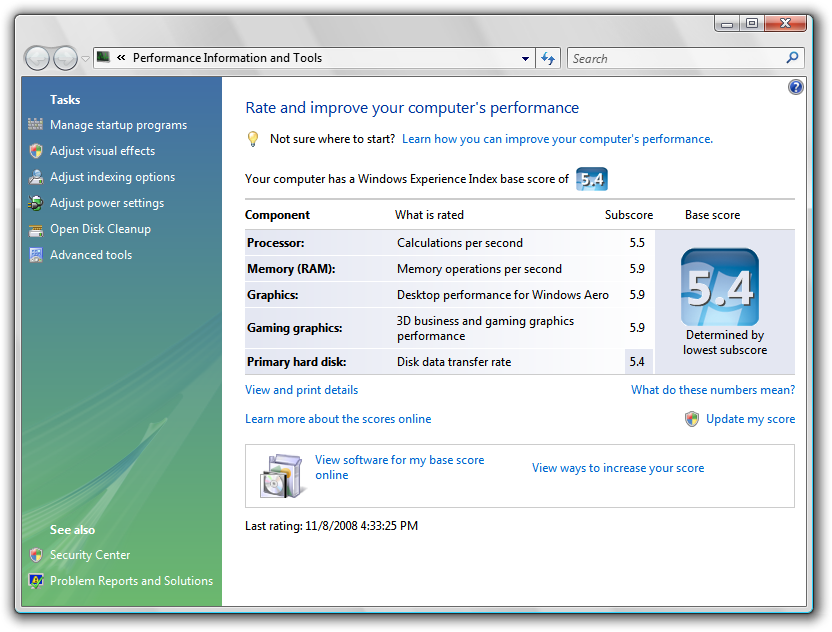Image resolution: width=832 pixels, height=632 pixels.
Task: Click 'Memory operations per second' text
Action: 479,269
